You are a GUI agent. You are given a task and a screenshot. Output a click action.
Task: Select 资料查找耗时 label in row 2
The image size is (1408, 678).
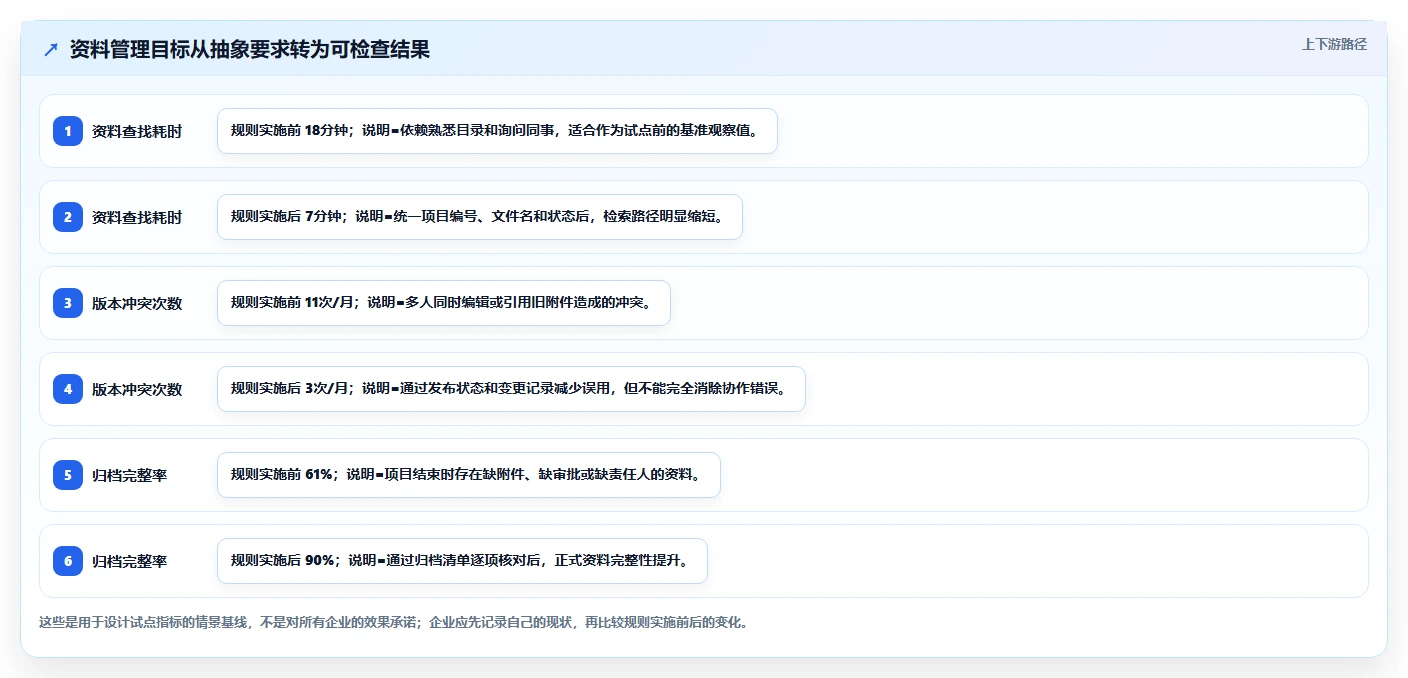point(137,217)
